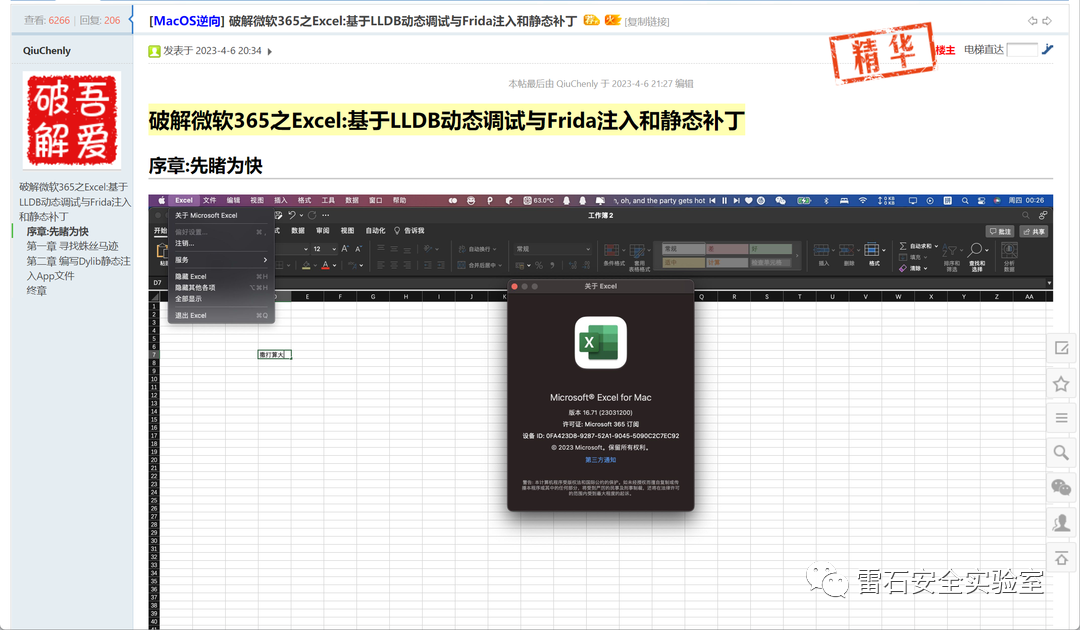1080x630 pixels.
Task: Select the red 差 cell style swatch
Action: pos(727,249)
